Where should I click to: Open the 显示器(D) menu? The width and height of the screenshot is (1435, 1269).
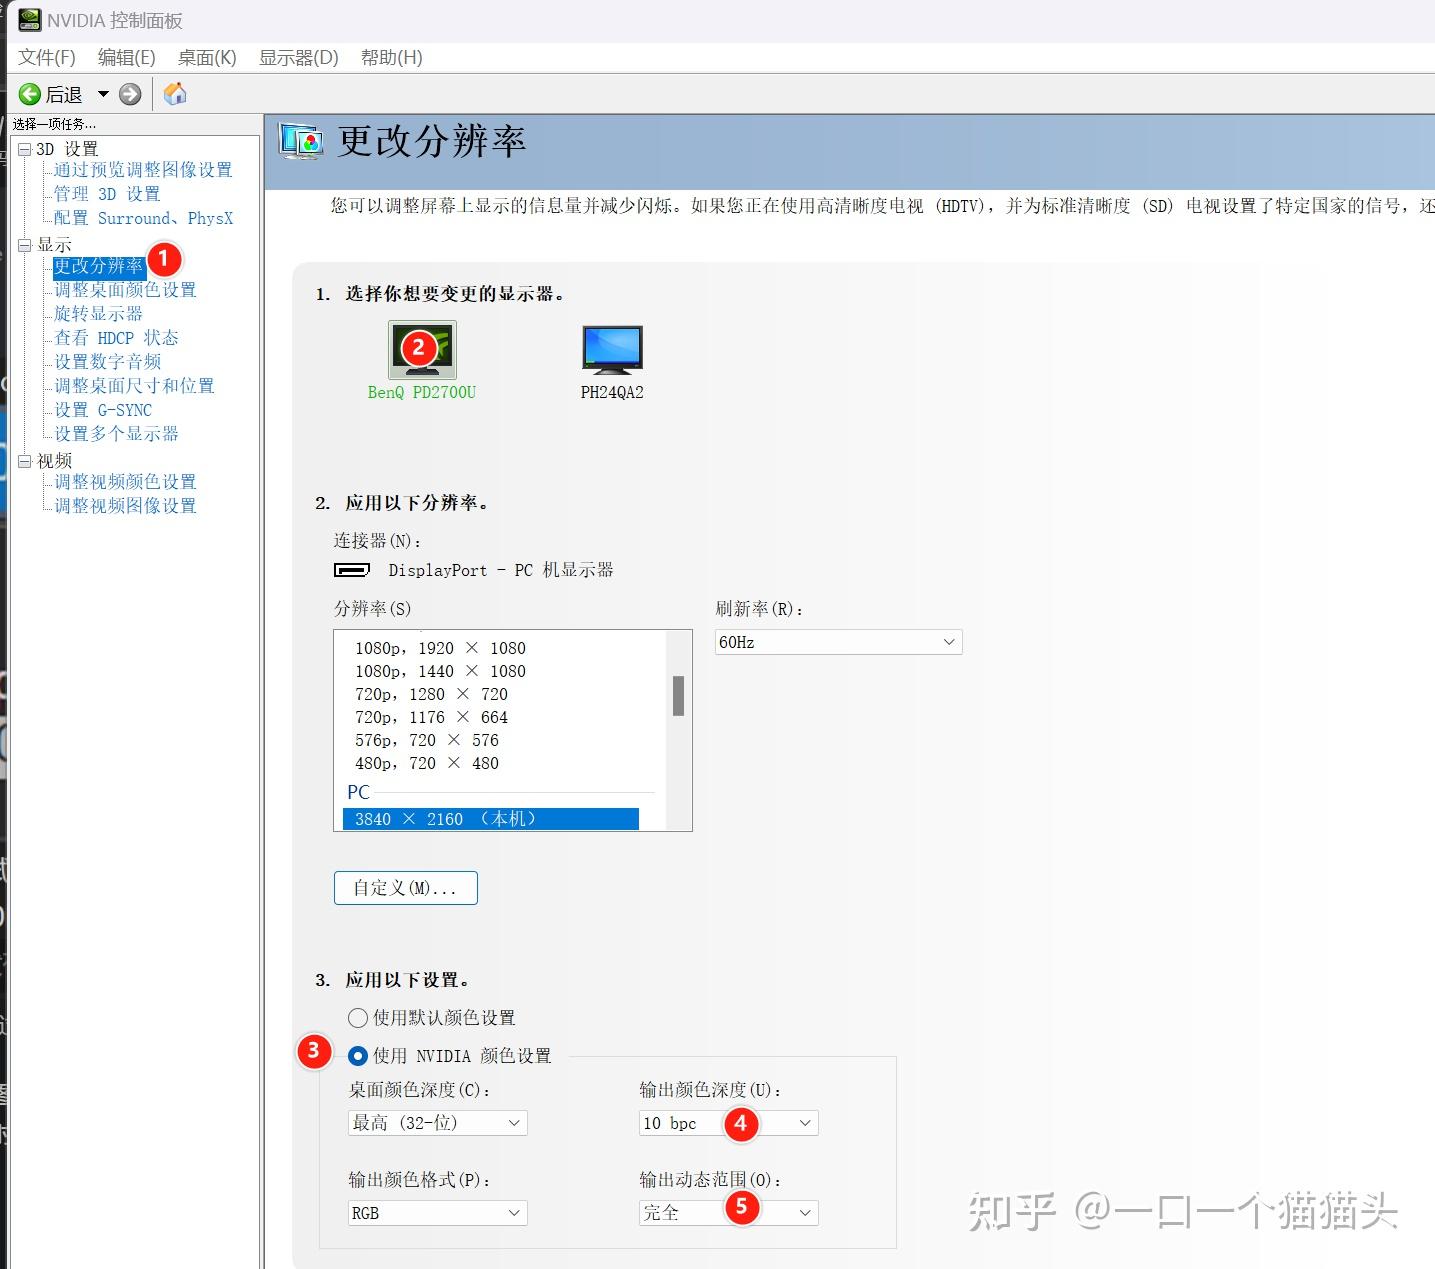click(x=299, y=58)
